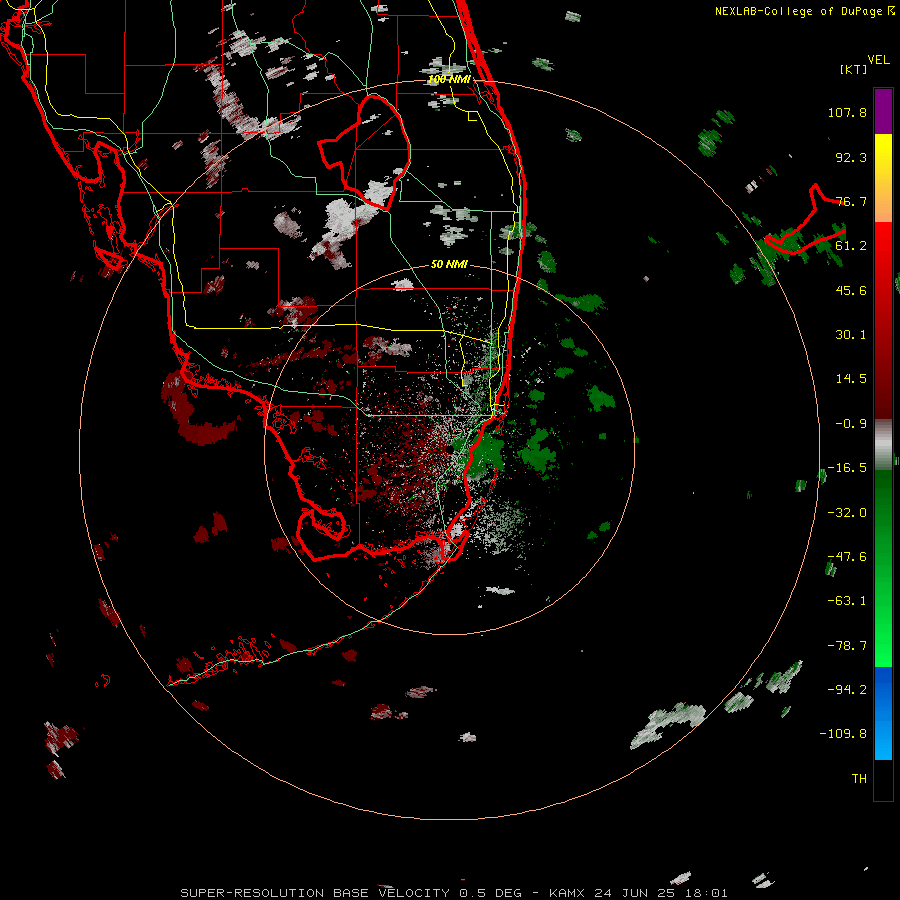
Task: Click the VEL label above the color scale
Action: tap(878, 60)
